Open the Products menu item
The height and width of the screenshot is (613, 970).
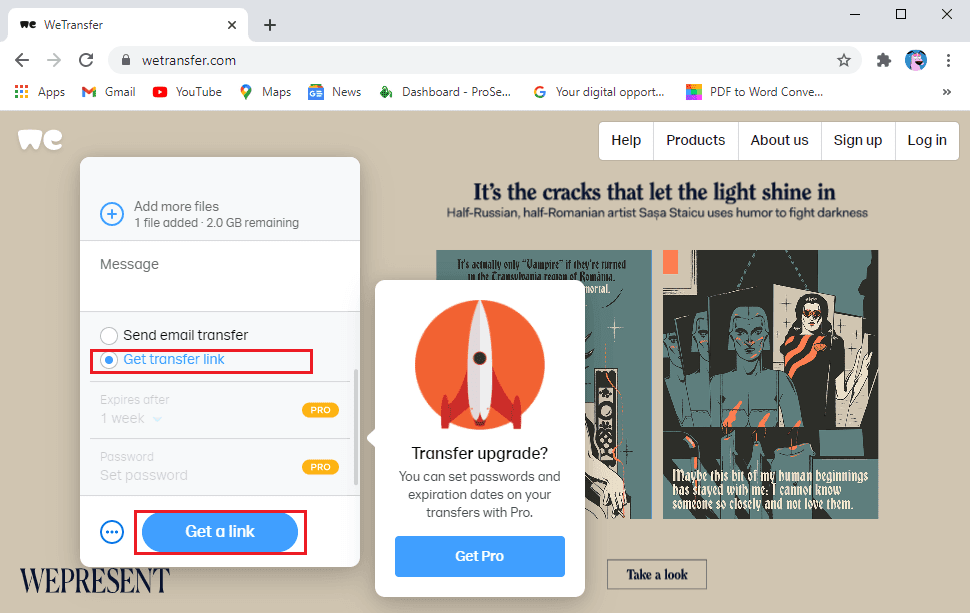[x=695, y=140]
